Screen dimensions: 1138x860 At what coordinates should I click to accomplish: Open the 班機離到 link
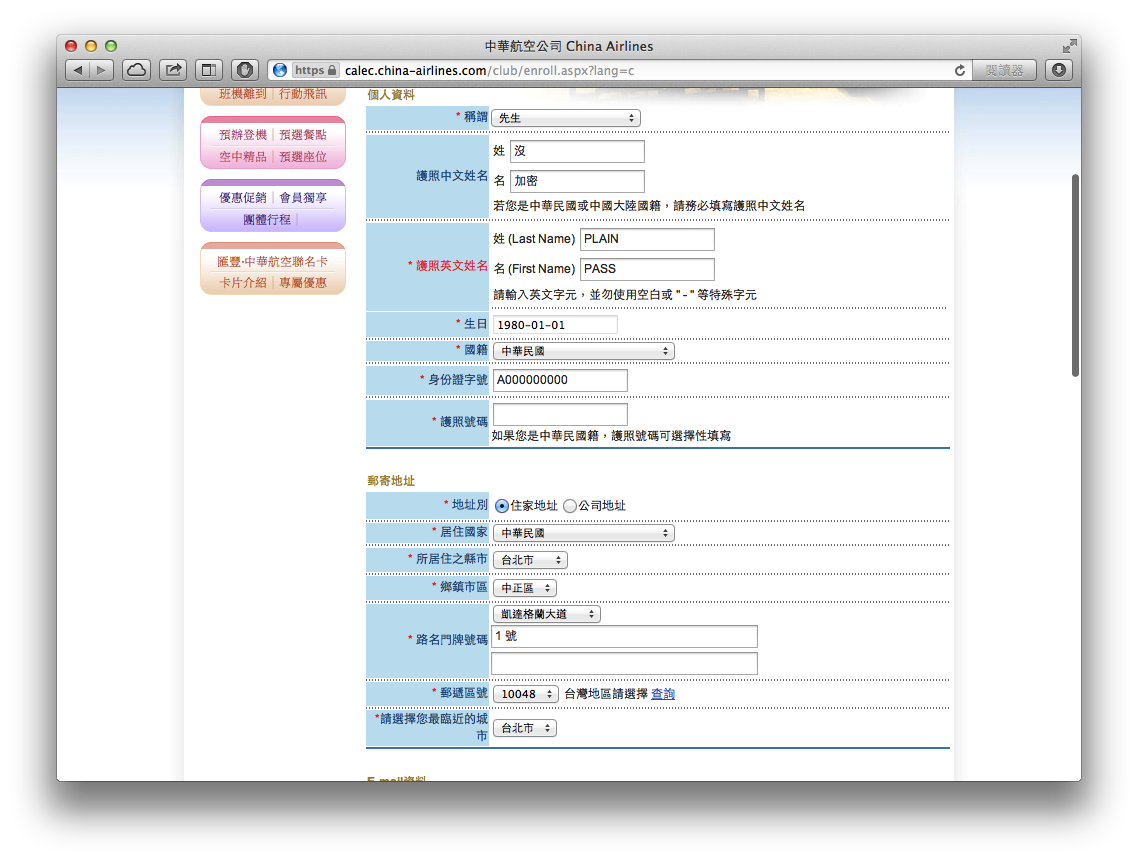tap(242, 94)
